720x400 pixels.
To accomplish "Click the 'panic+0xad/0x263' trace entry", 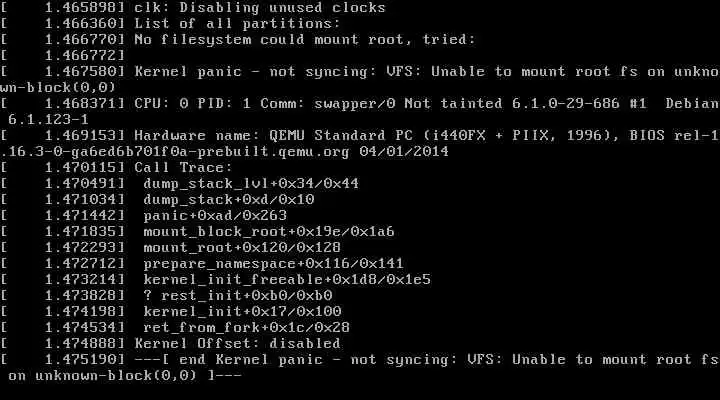I will tap(215, 215).
